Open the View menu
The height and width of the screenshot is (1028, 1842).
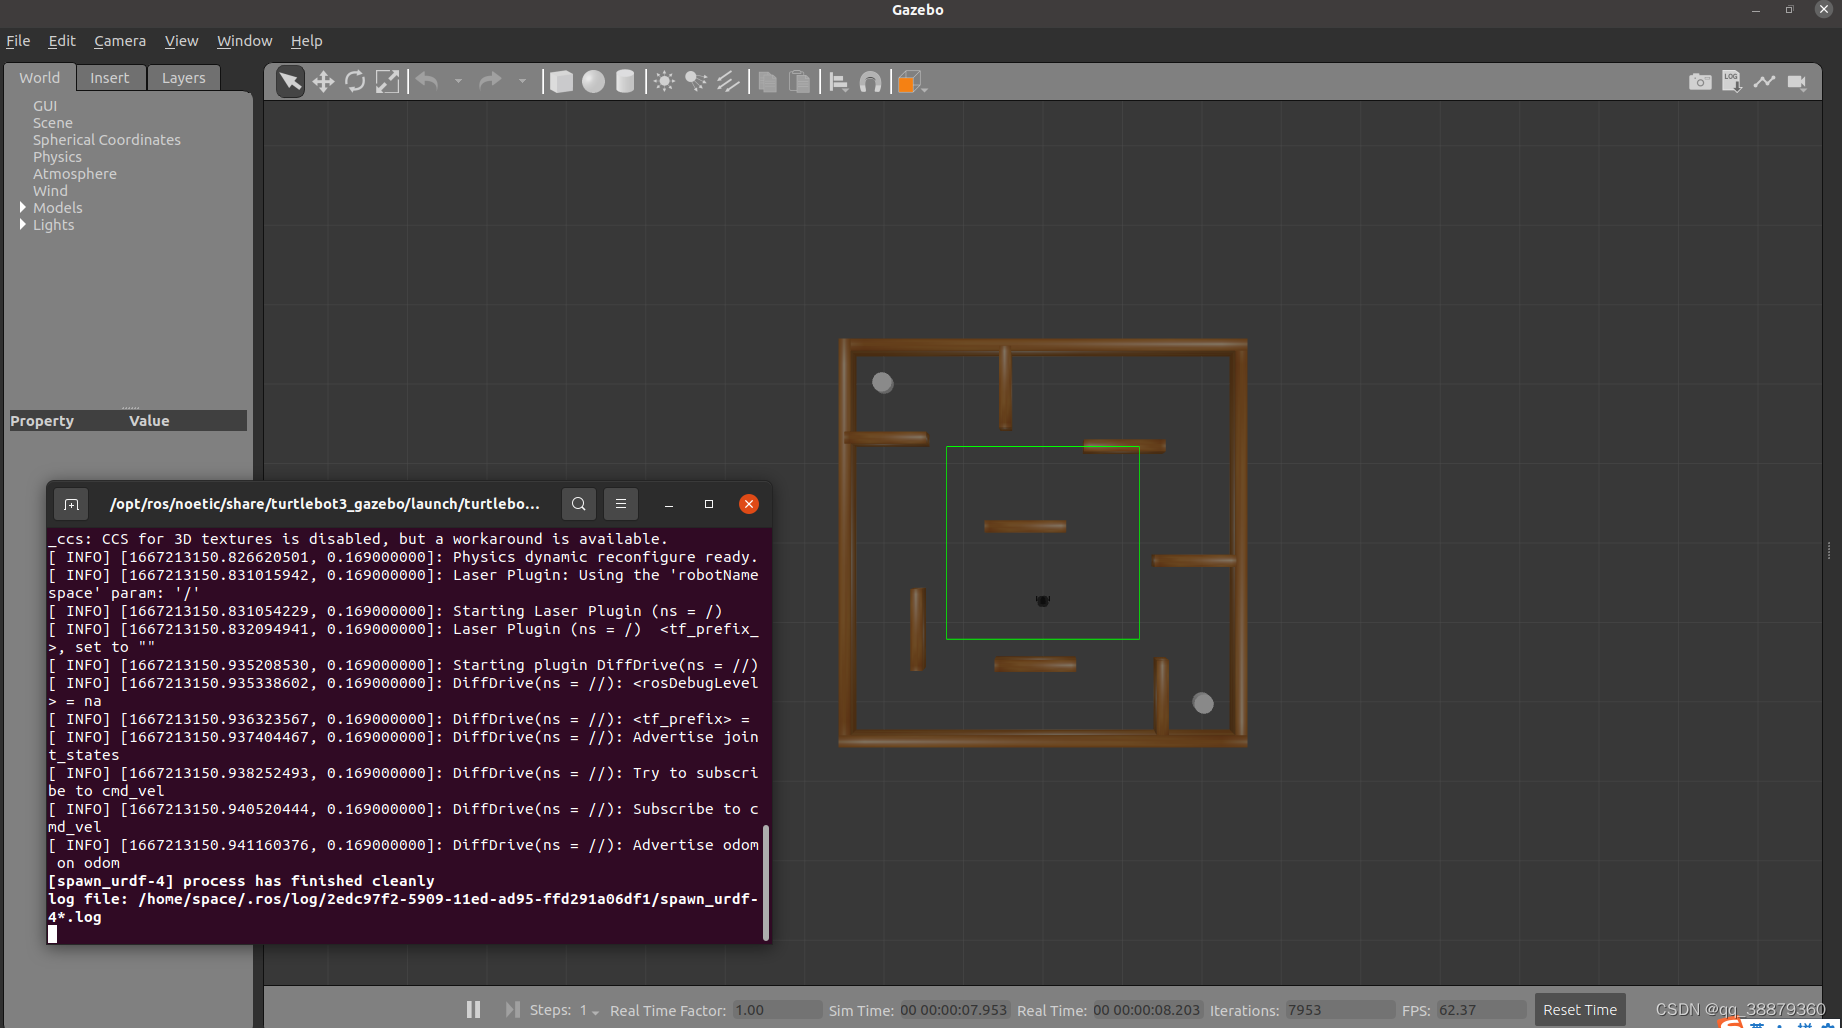(181, 41)
